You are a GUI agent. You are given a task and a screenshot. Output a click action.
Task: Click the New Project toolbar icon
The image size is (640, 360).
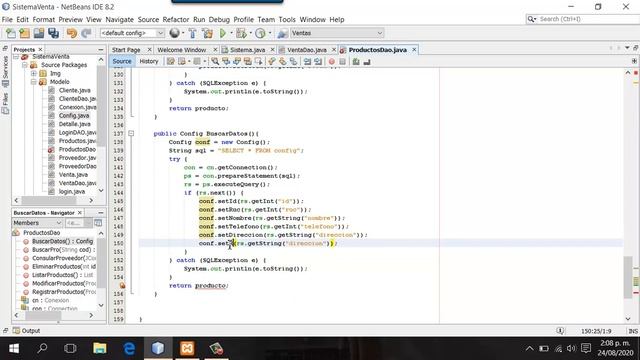[24, 33]
